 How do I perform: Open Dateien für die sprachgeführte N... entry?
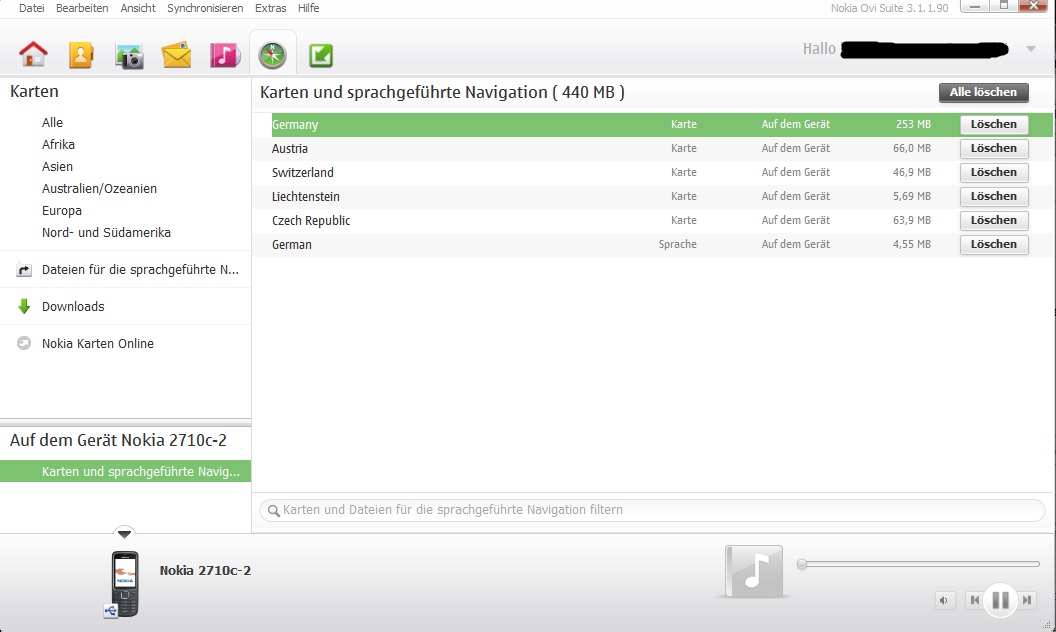point(140,270)
